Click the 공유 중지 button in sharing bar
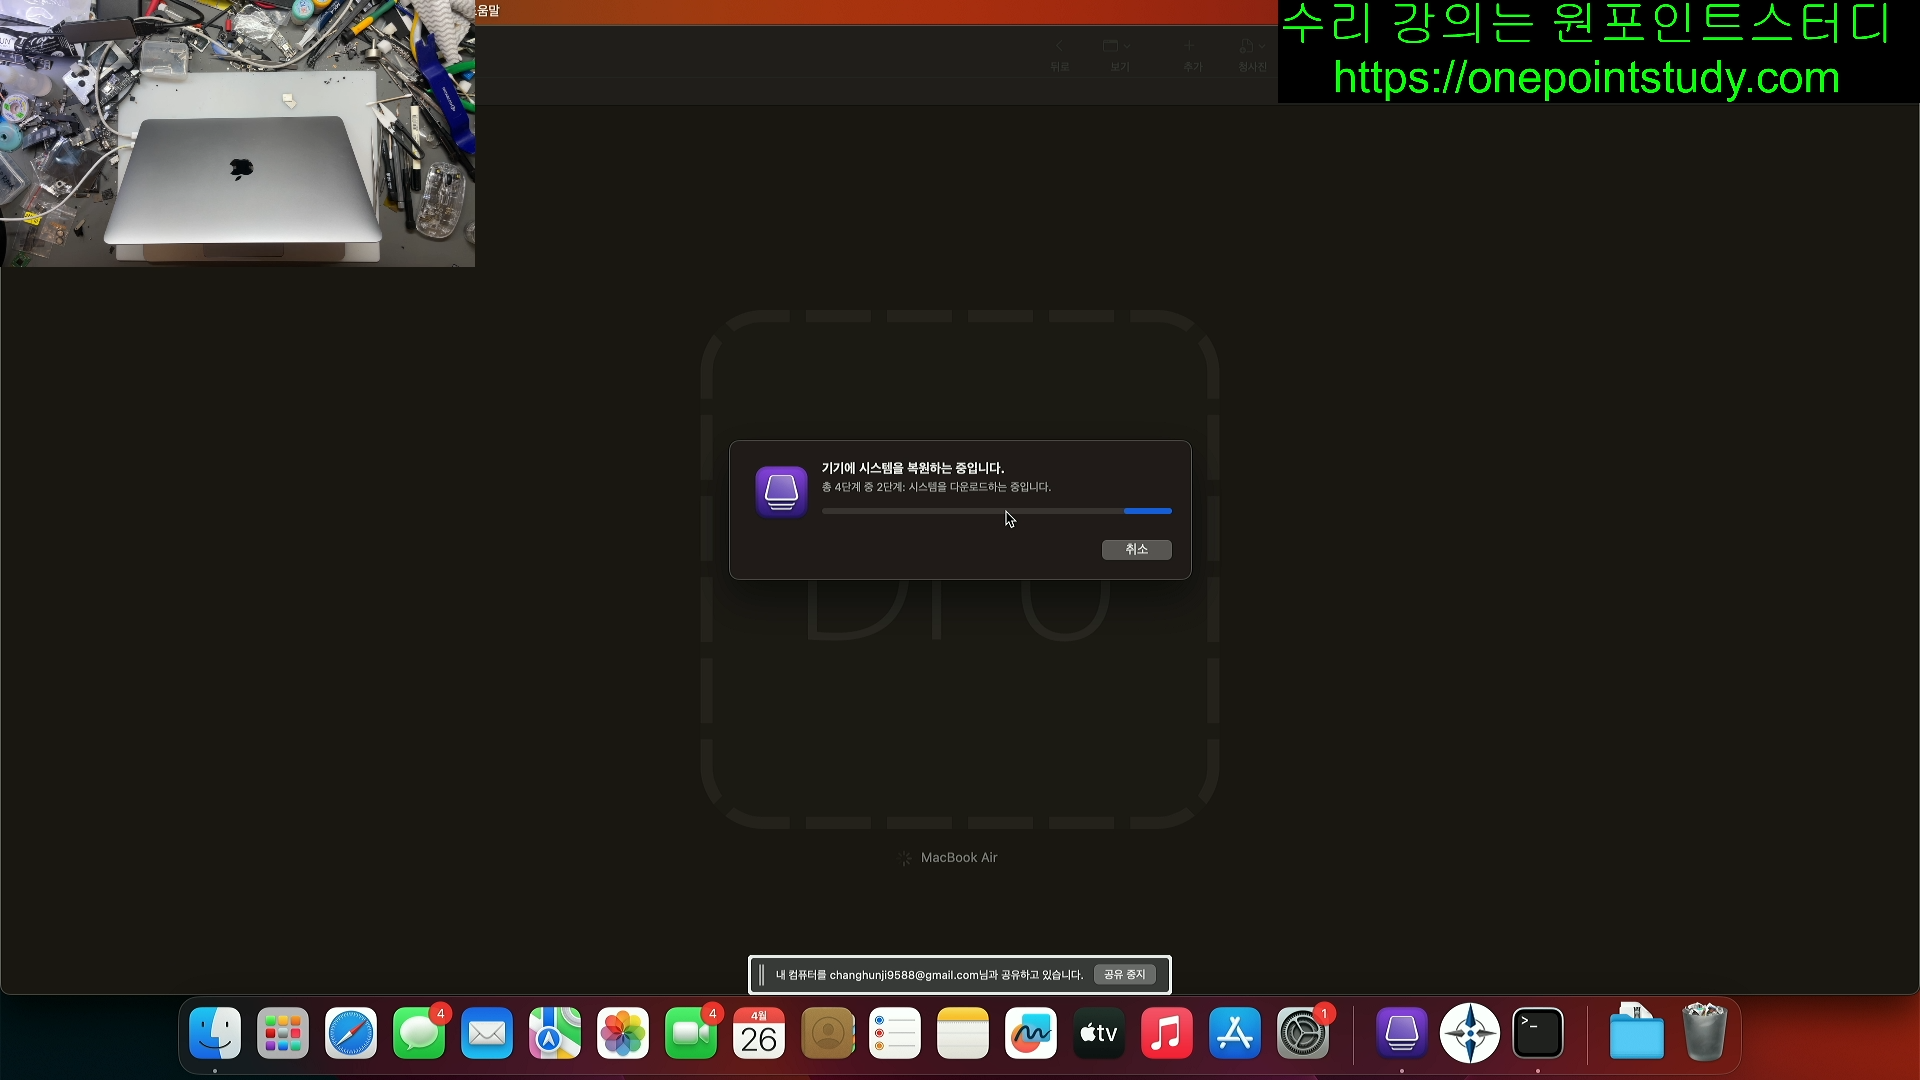This screenshot has height=1080, width=1920. click(1124, 974)
